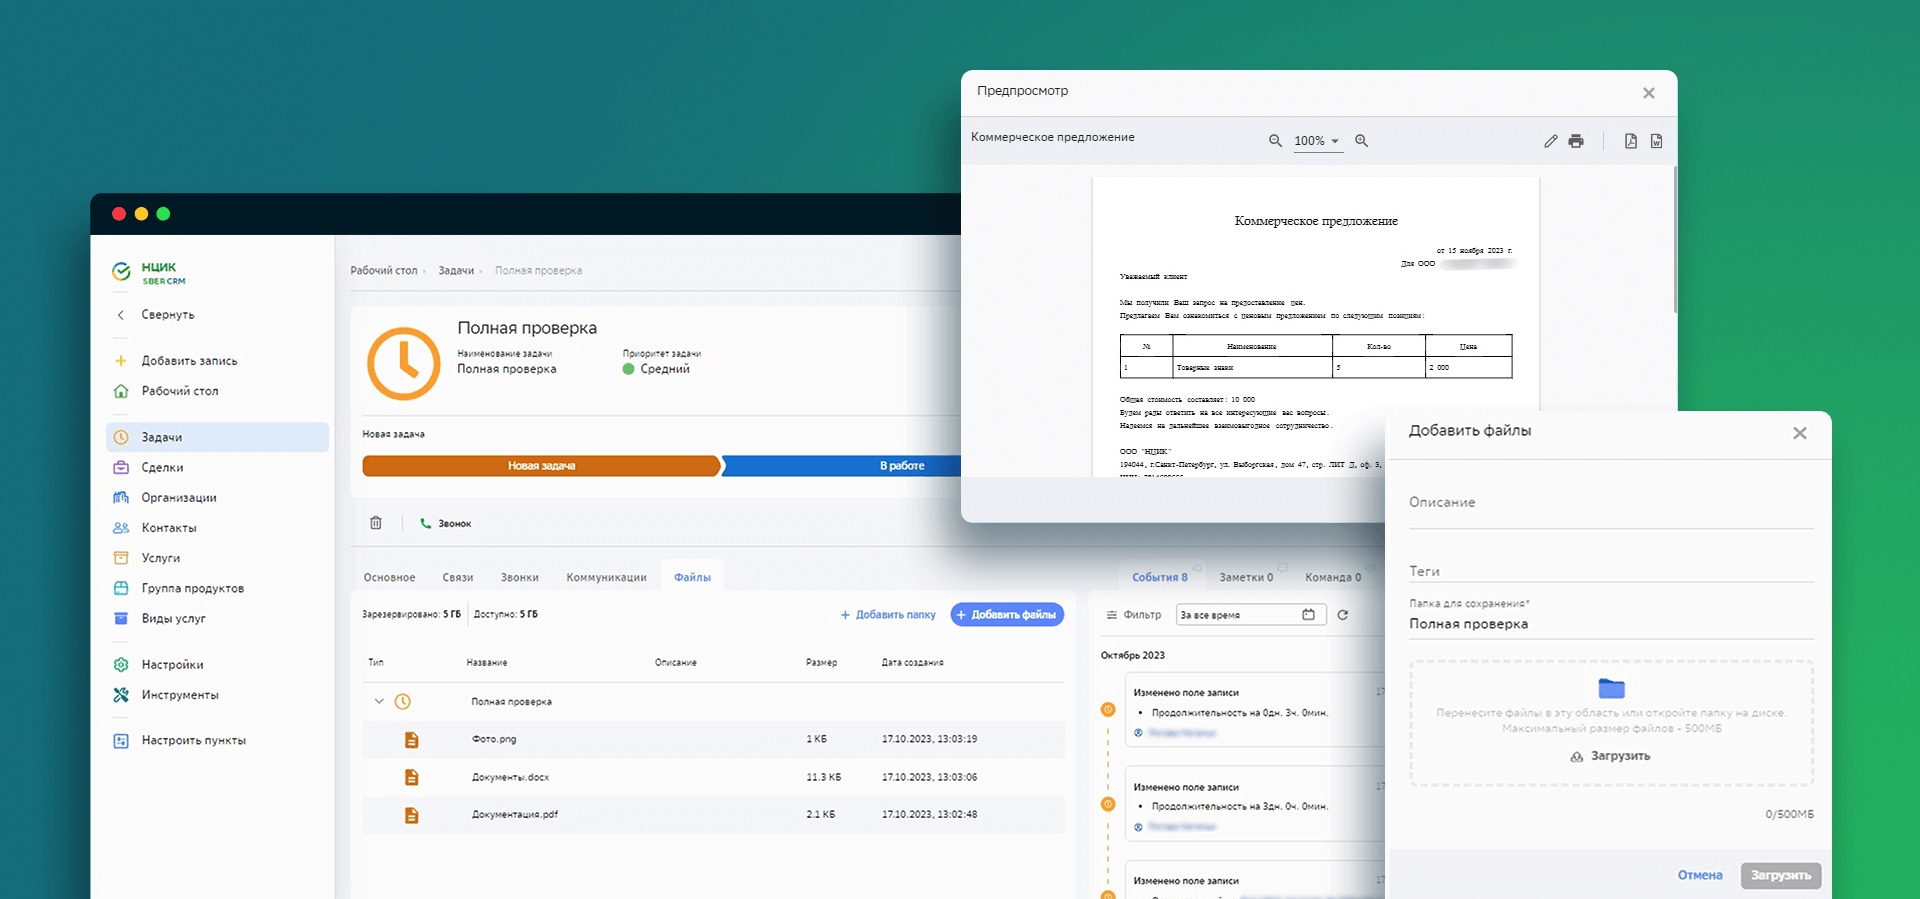The width and height of the screenshot is (1920, 899).
Task: Go to the Рабочий стол breadcrumb
Action: [x=384, y=271]
